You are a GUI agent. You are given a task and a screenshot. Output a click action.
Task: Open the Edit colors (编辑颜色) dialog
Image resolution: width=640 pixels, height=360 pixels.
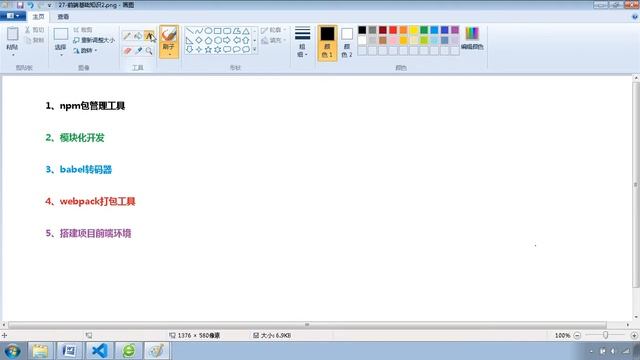(x=472, y=38)
